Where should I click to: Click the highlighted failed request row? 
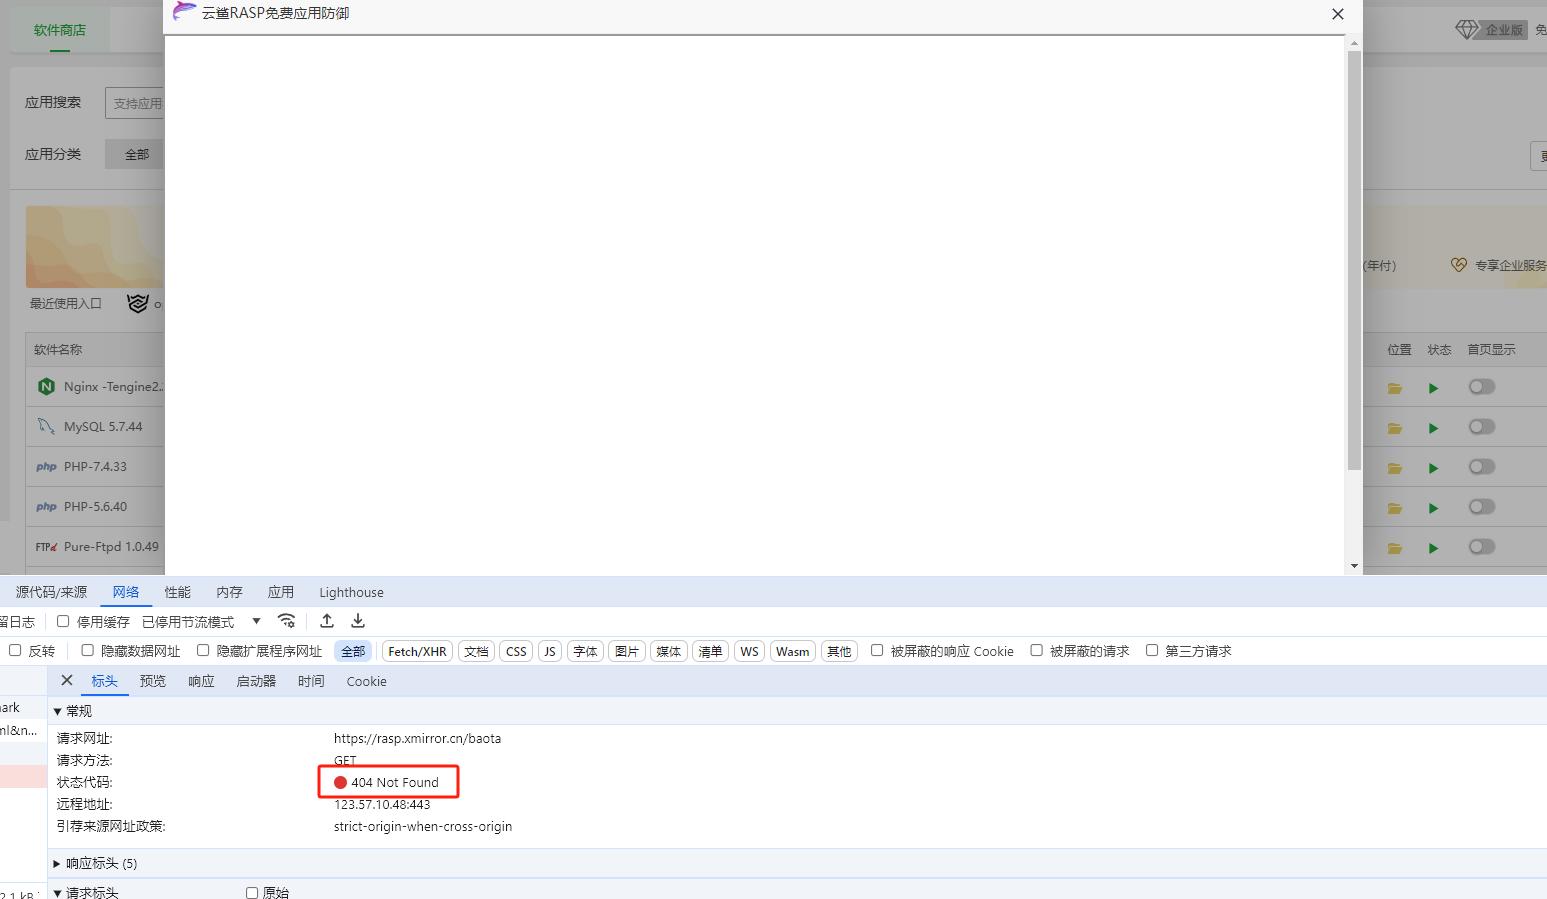(23, 777)
